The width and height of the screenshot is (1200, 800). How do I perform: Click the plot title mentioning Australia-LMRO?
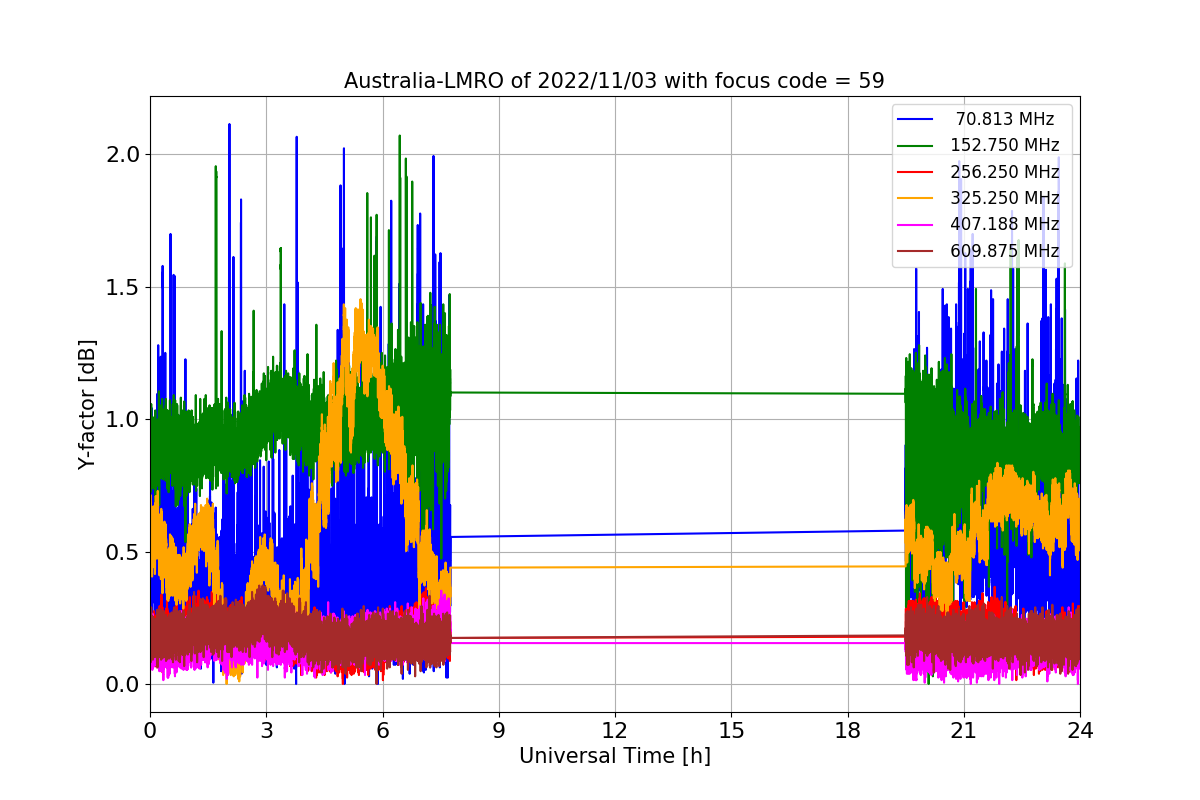(614, 81)
